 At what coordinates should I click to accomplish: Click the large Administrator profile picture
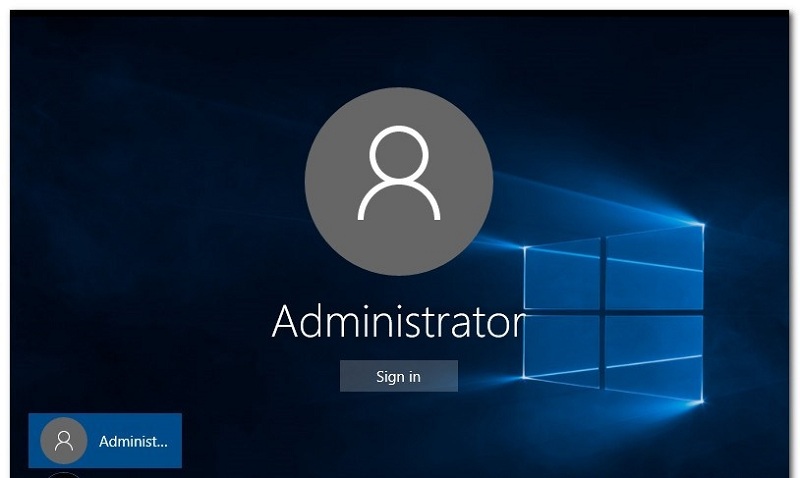(x=398, y=181)
